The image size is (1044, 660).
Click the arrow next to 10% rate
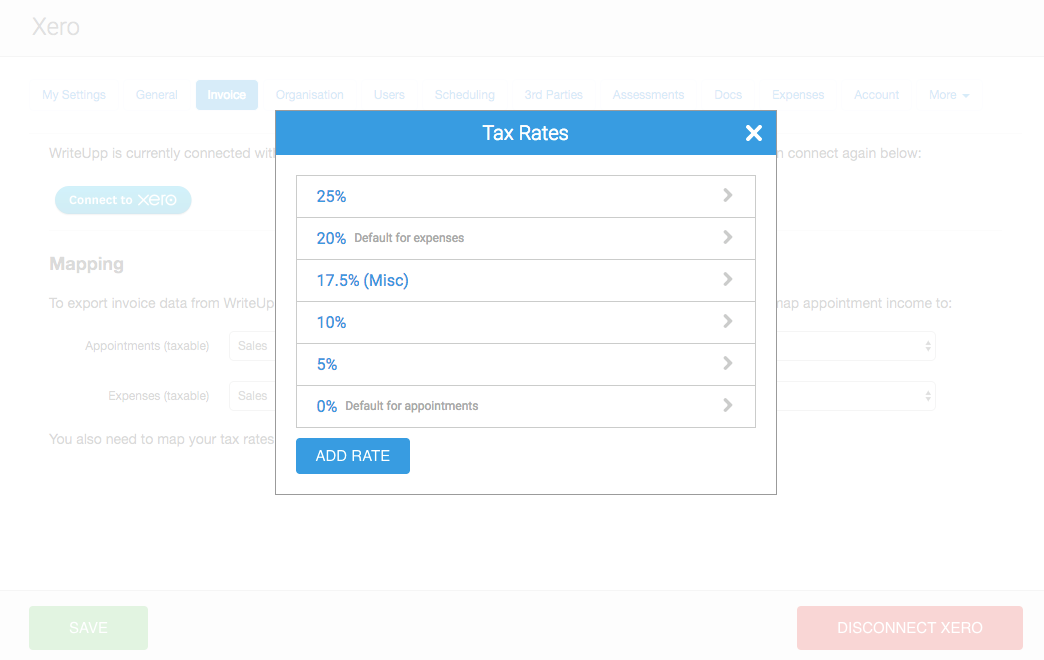point(727,322)
